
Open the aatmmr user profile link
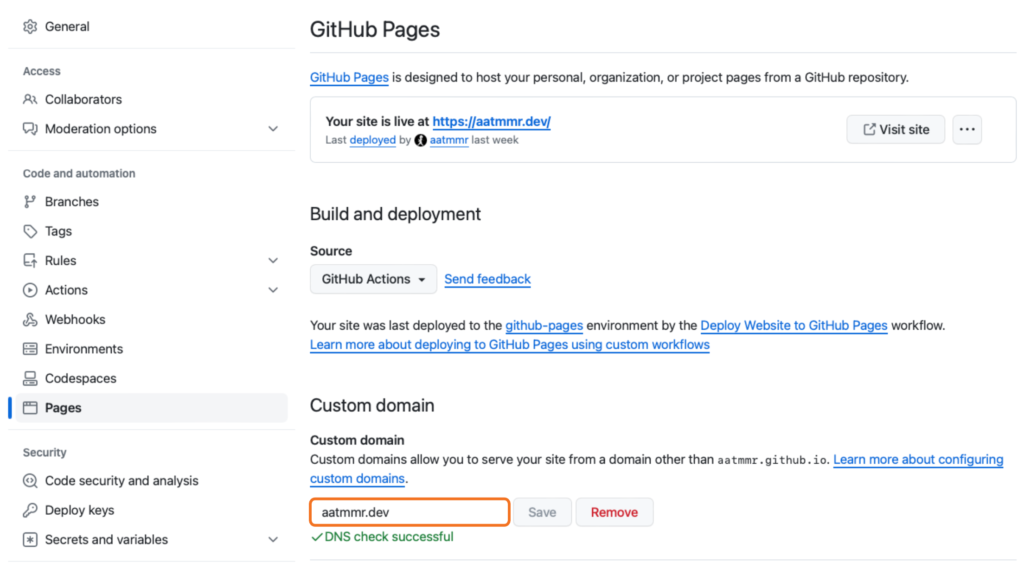[449, 140]
